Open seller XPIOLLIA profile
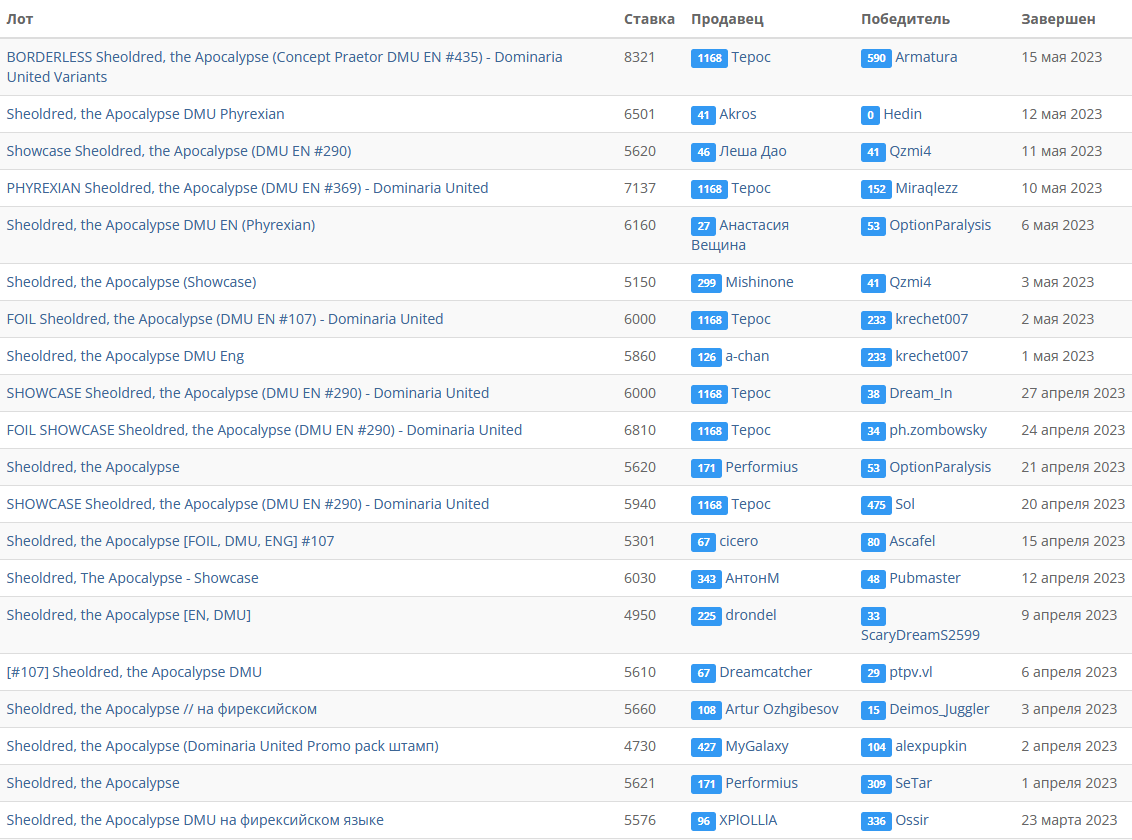 748,820
